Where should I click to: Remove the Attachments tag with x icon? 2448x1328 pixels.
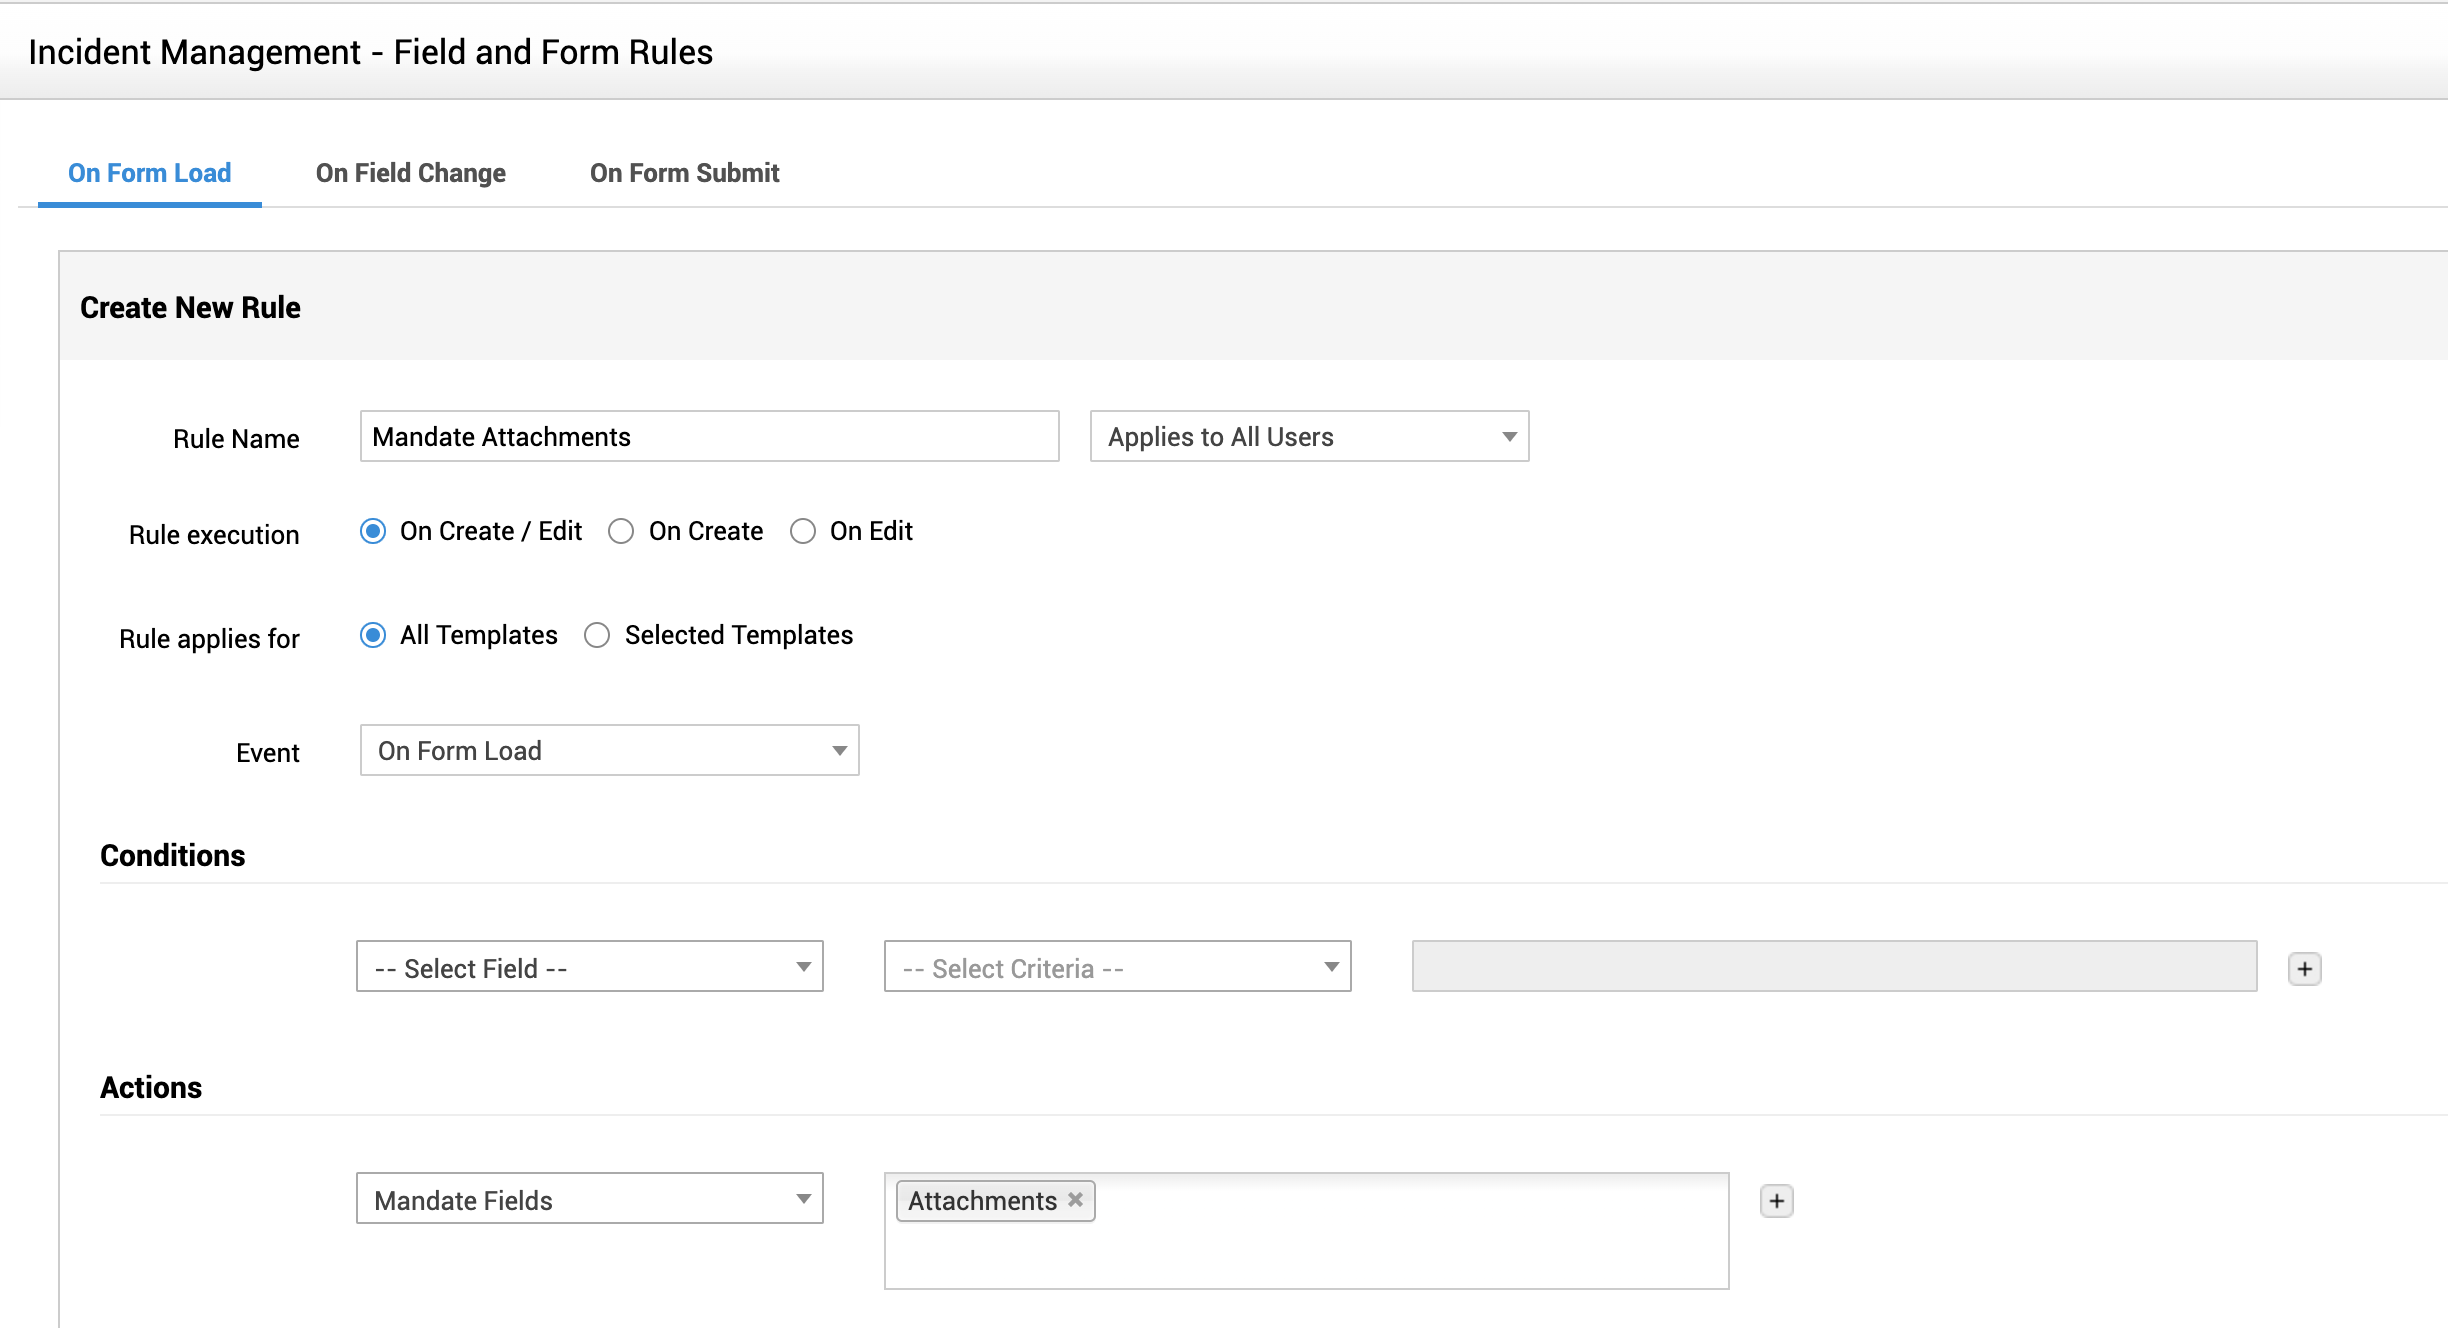pos(1075,1199)
